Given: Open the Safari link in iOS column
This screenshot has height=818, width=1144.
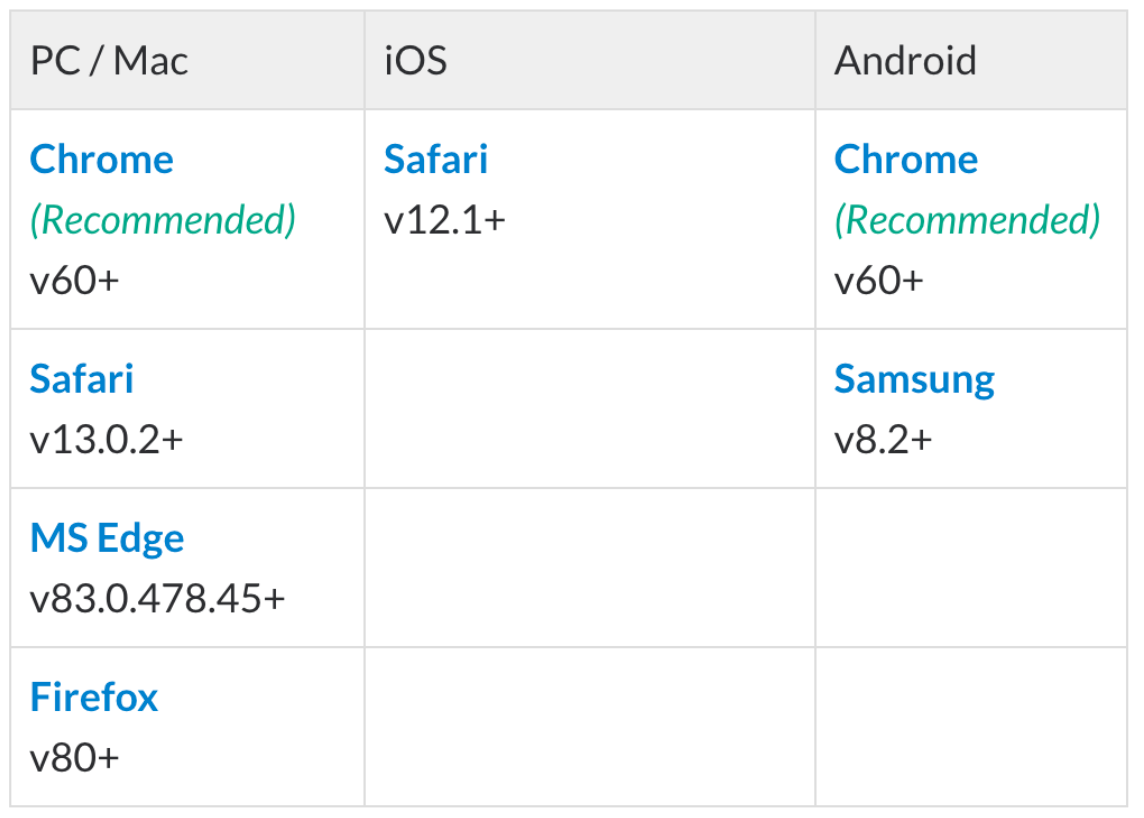Looking at the screenshot, I should [436, 159].
